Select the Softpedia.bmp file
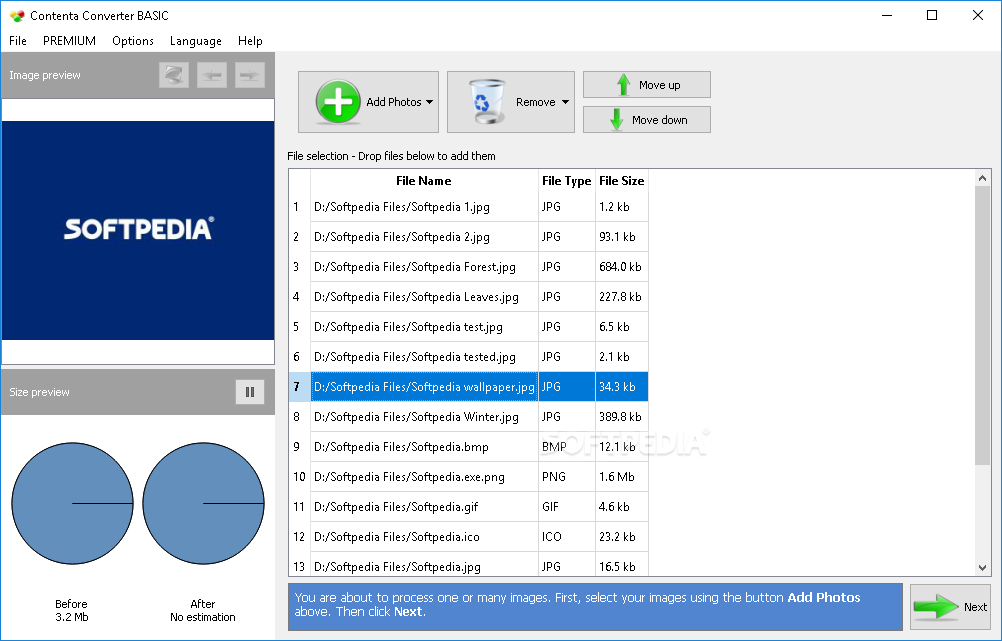Image resolution: width=1002 pixels, height=641 pixels. pyautogui.click(x=424, y=447)
